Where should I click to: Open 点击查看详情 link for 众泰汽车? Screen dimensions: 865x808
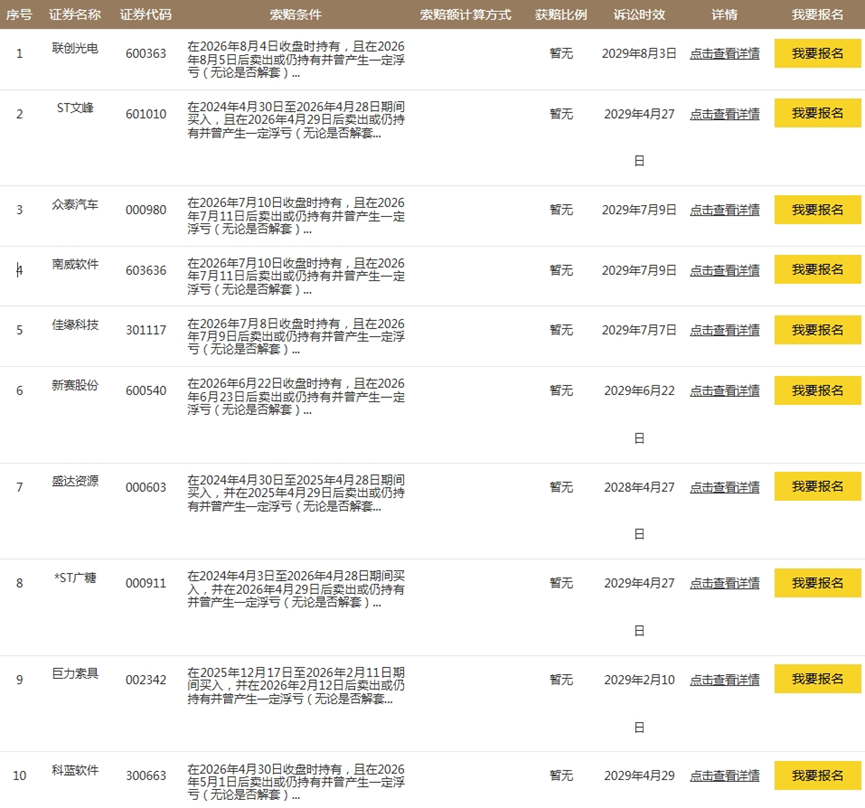[724, 210]
